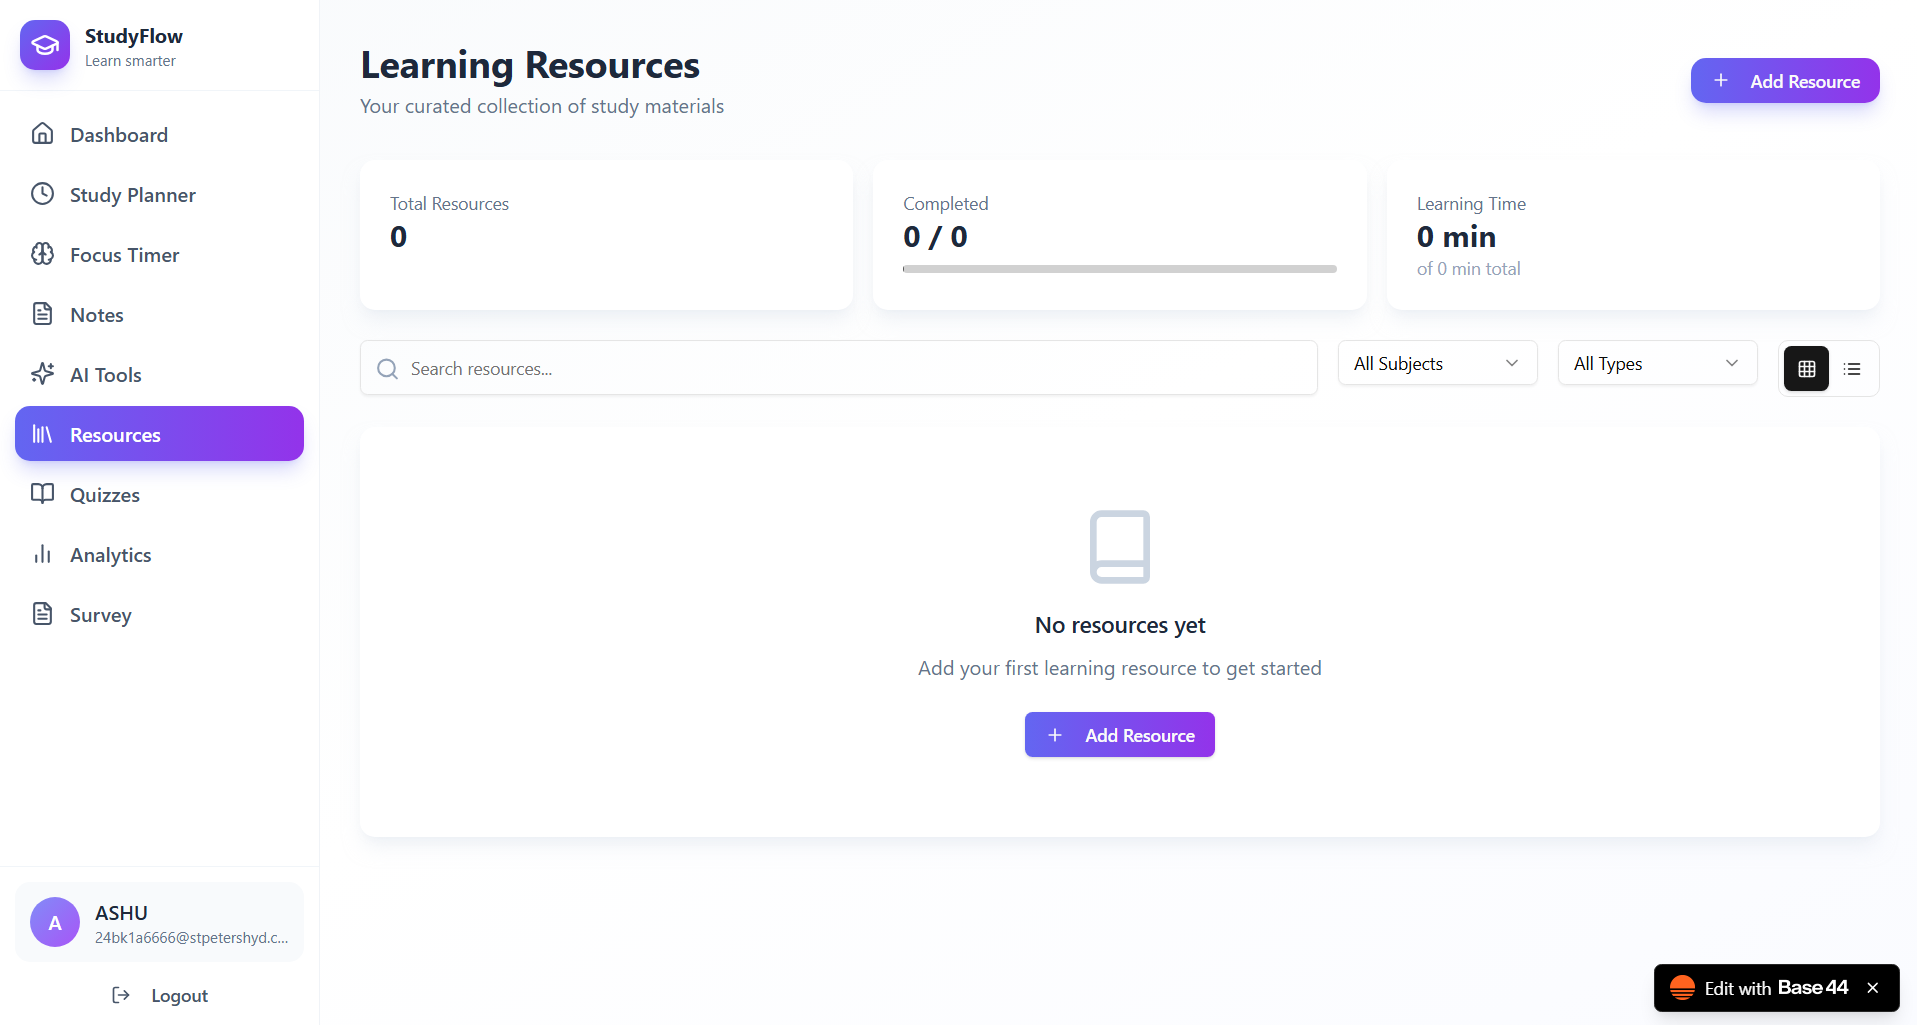Click the search magnifier icon
This screenshot has width=1917, height=1025.
coord(387,369)
